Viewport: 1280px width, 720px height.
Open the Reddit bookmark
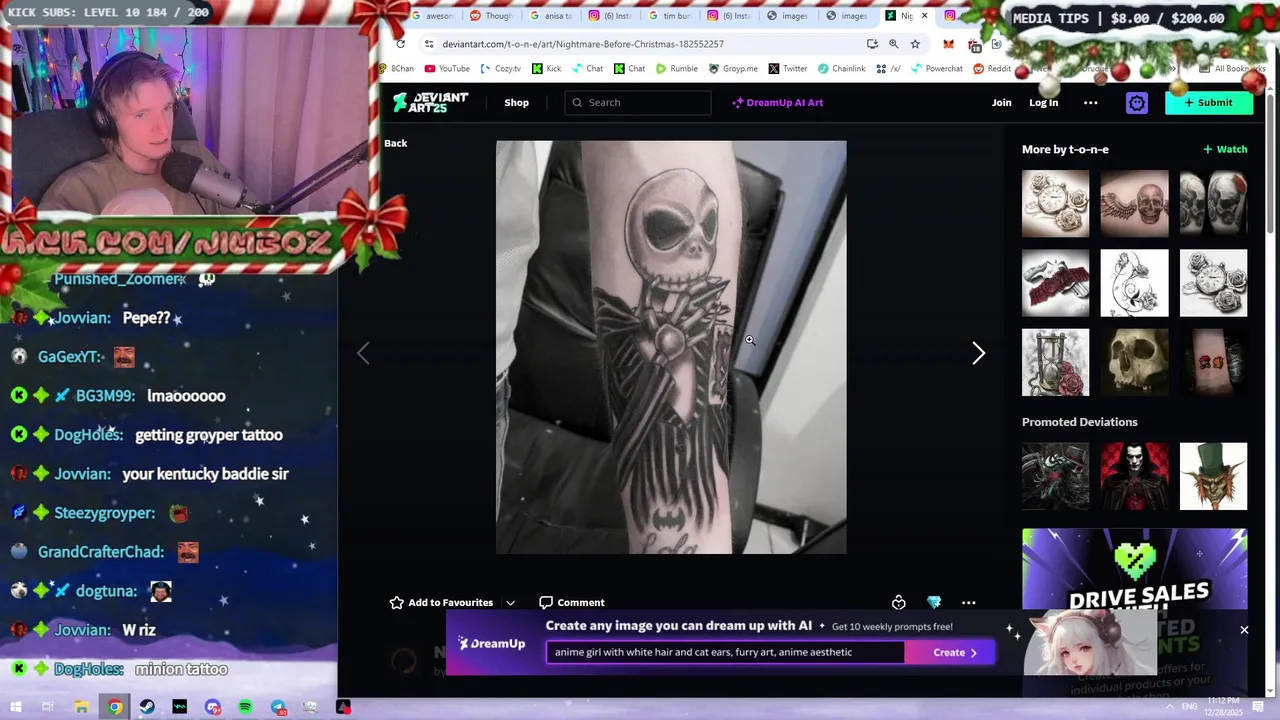(x=992, y=69)
